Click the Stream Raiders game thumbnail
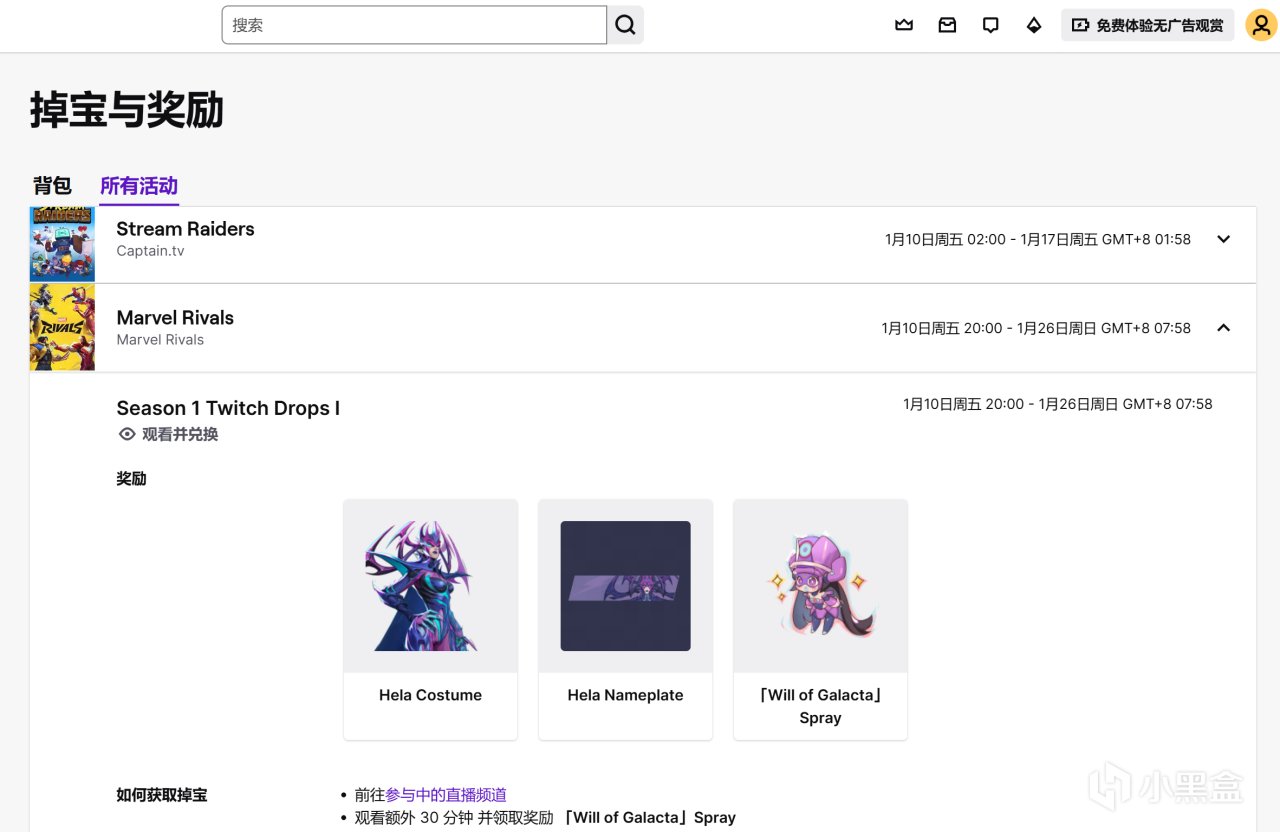This screenshot has width=1280, height=832. [x=62, y=244]
